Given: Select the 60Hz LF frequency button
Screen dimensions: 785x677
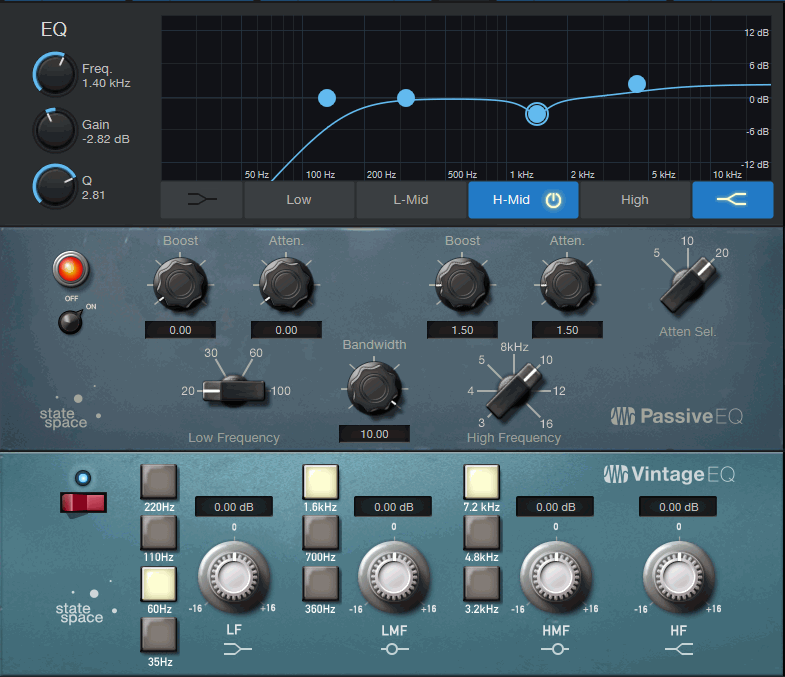Looking at the screenshot, I should 159,584.
